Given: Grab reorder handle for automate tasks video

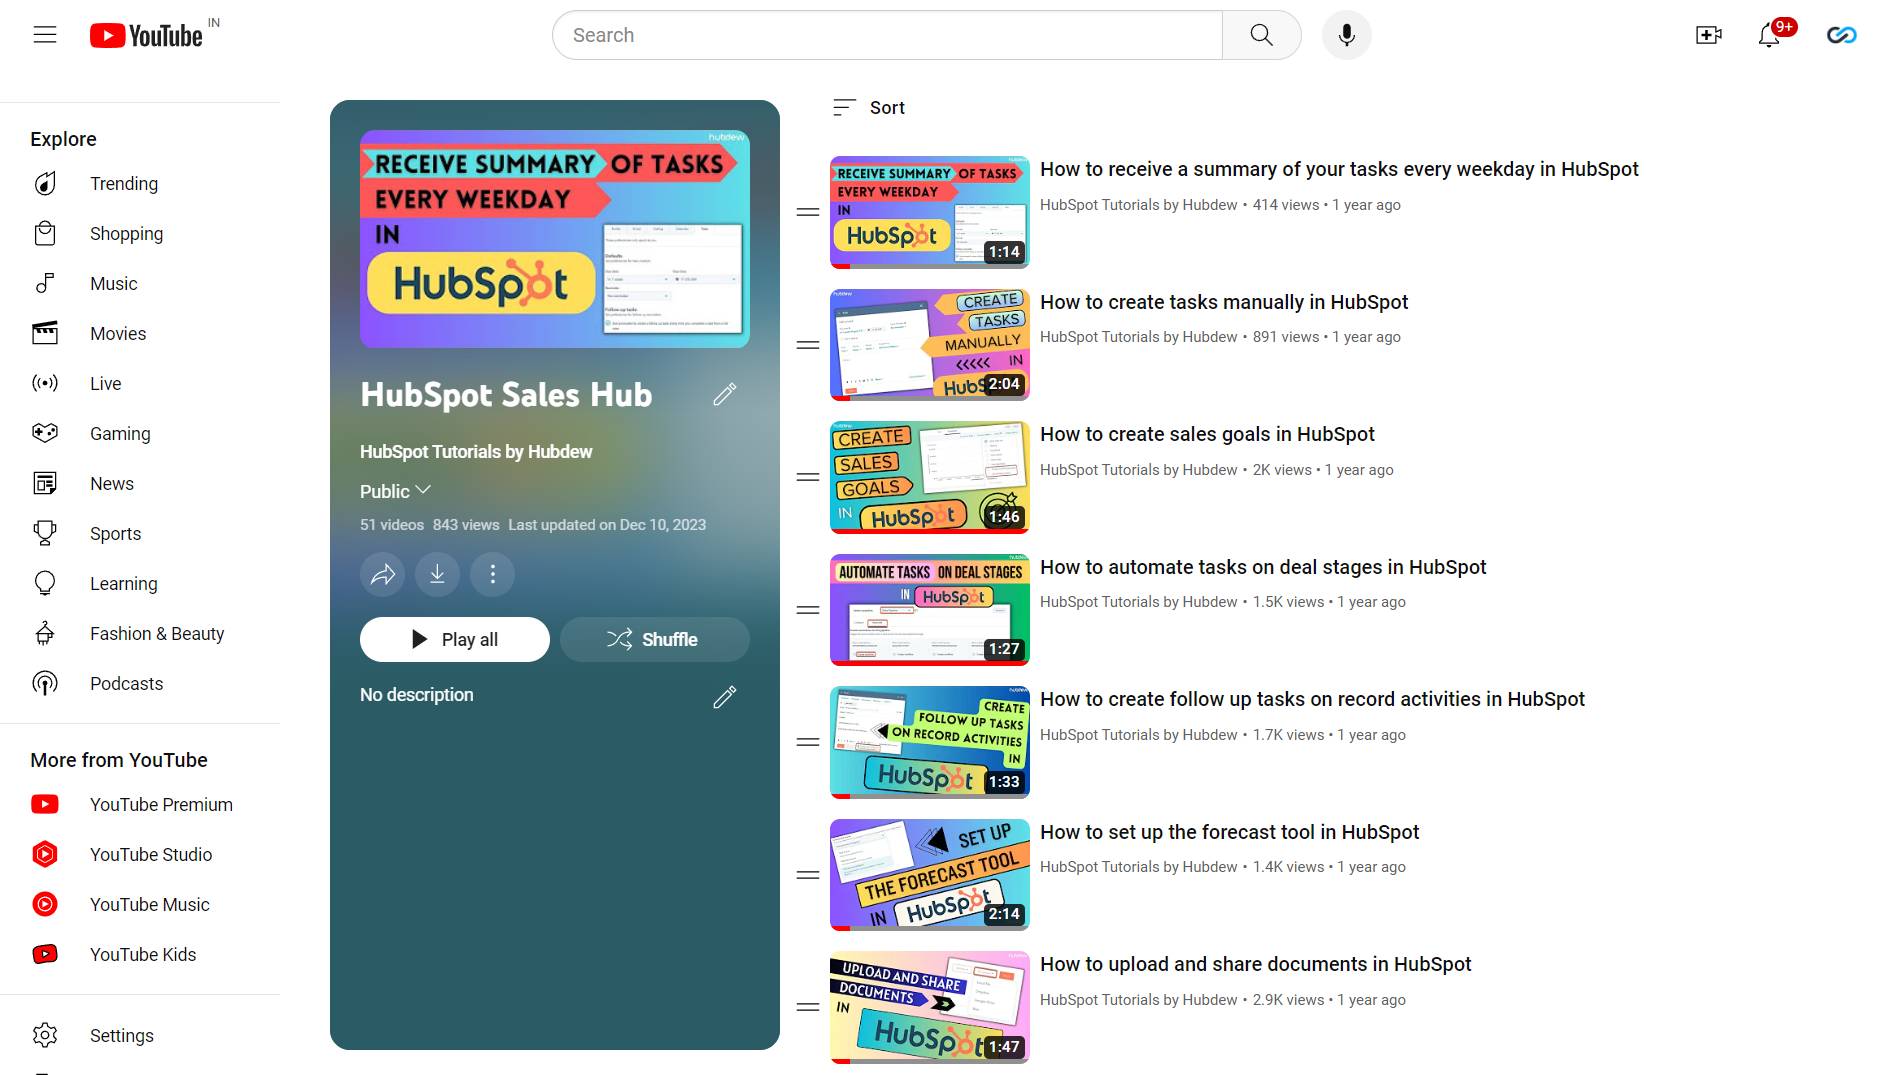Looking at the screenshot, I should coord(808,610).
